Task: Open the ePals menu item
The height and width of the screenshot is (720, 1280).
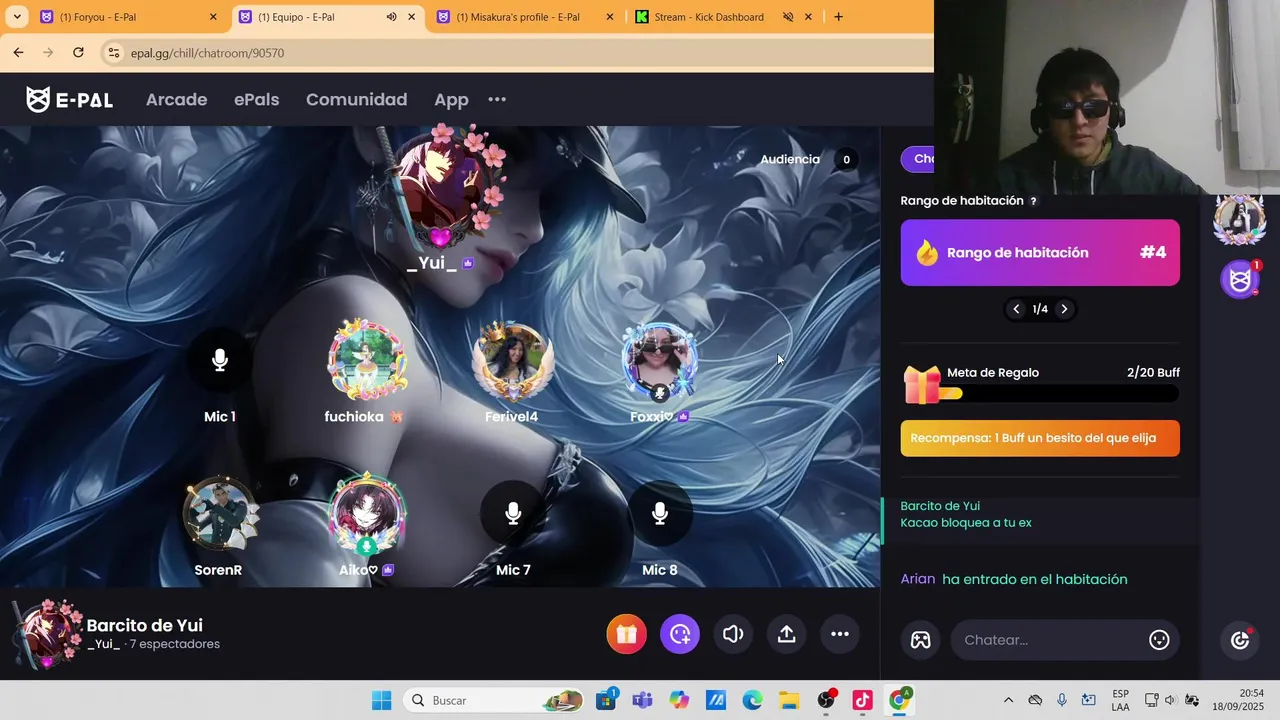Action: pyautogui.click(x=256, y=99)
